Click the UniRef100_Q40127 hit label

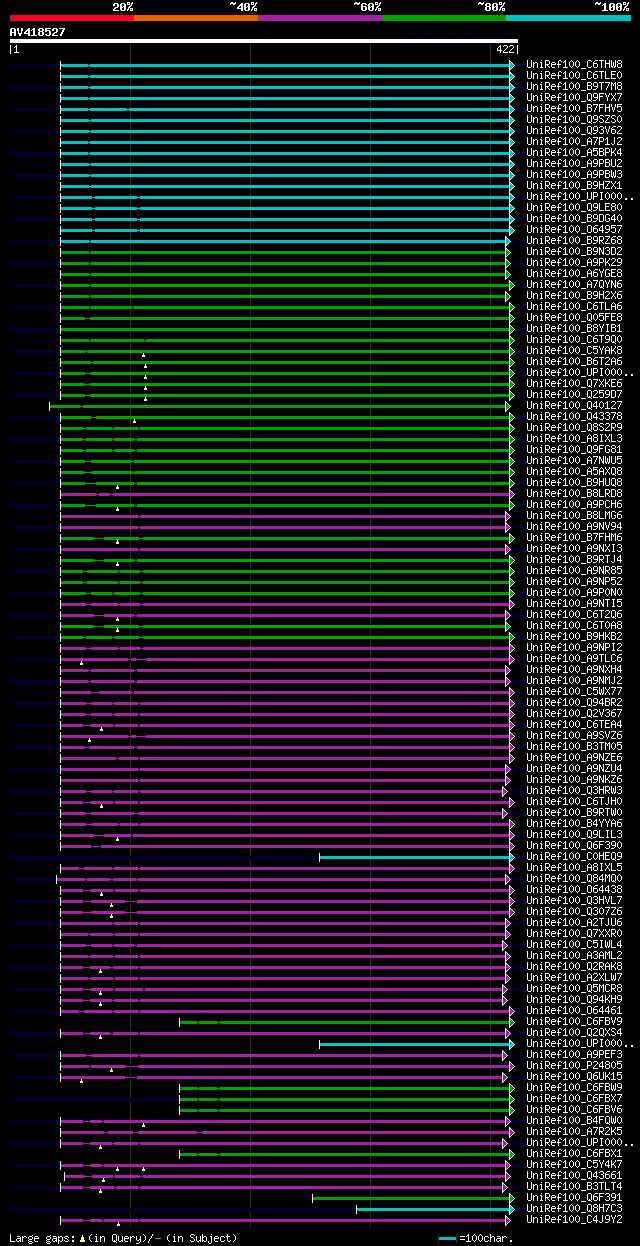(574, 405)
